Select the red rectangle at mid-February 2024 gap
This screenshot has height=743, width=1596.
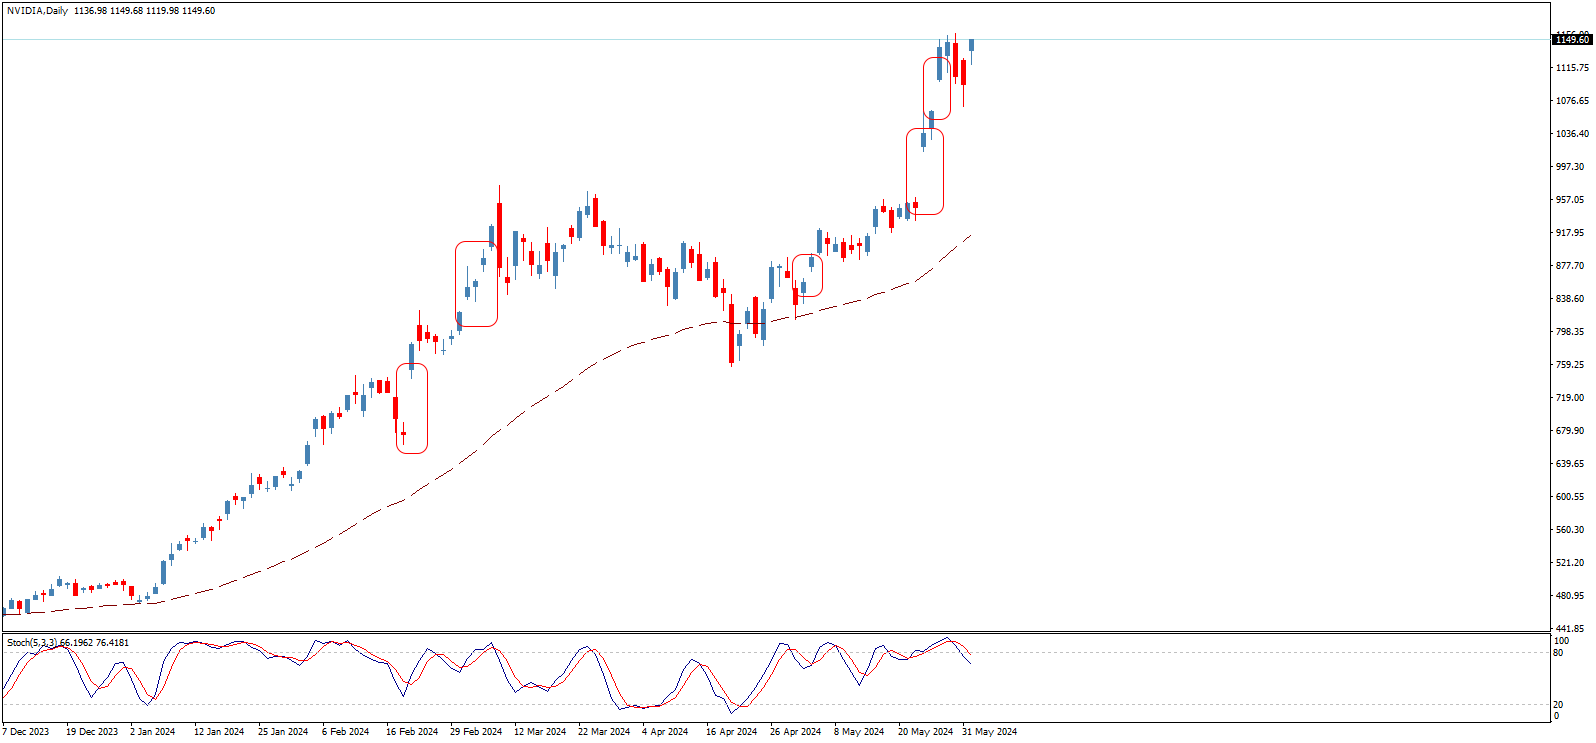(x=412, y=407)
